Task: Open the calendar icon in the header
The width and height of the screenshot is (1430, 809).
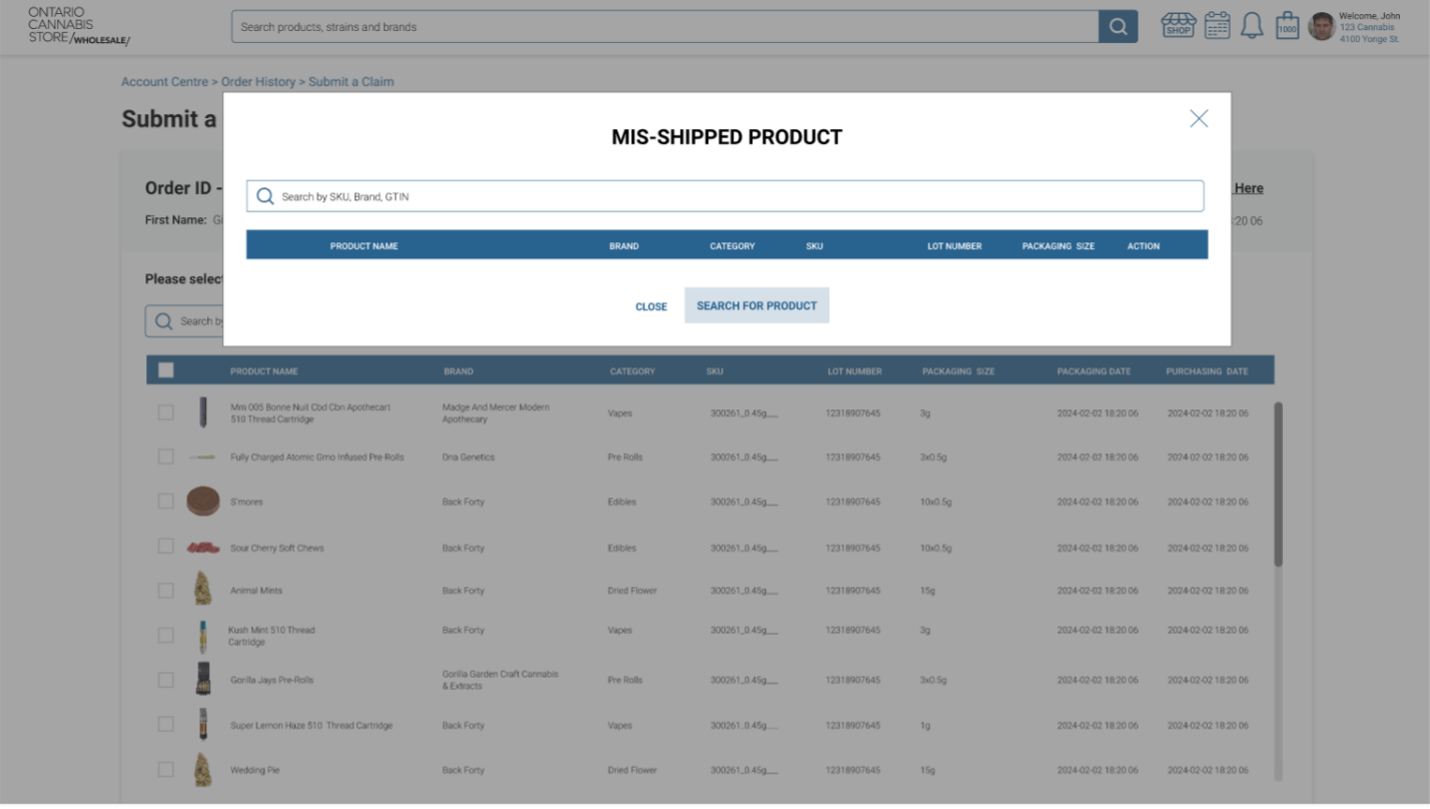Action: (x=1217, y=26)
